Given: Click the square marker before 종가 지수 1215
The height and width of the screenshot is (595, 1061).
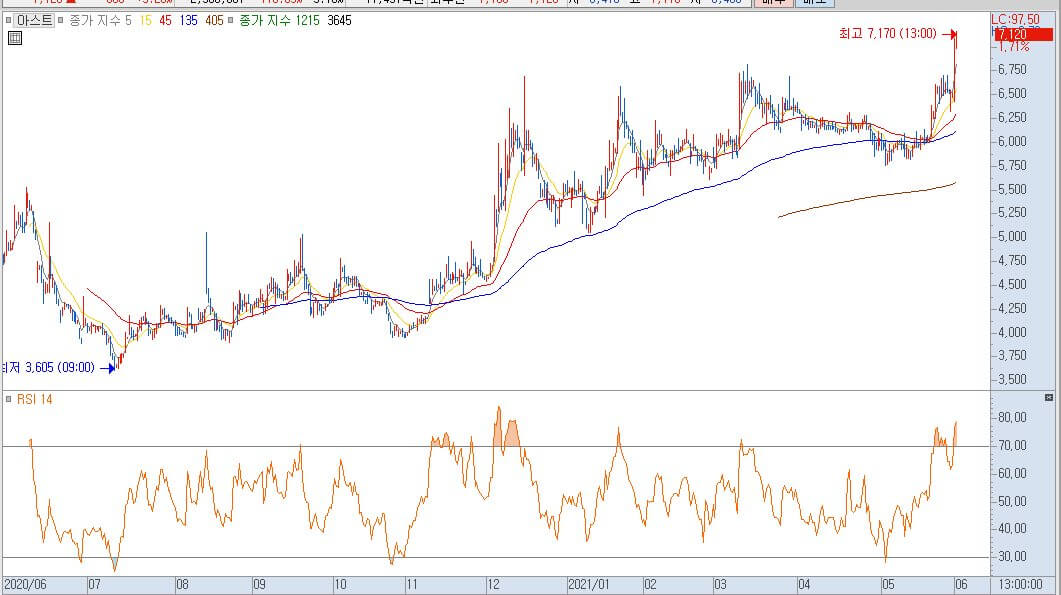Looking at the screenshot, I should click(231, 20).
